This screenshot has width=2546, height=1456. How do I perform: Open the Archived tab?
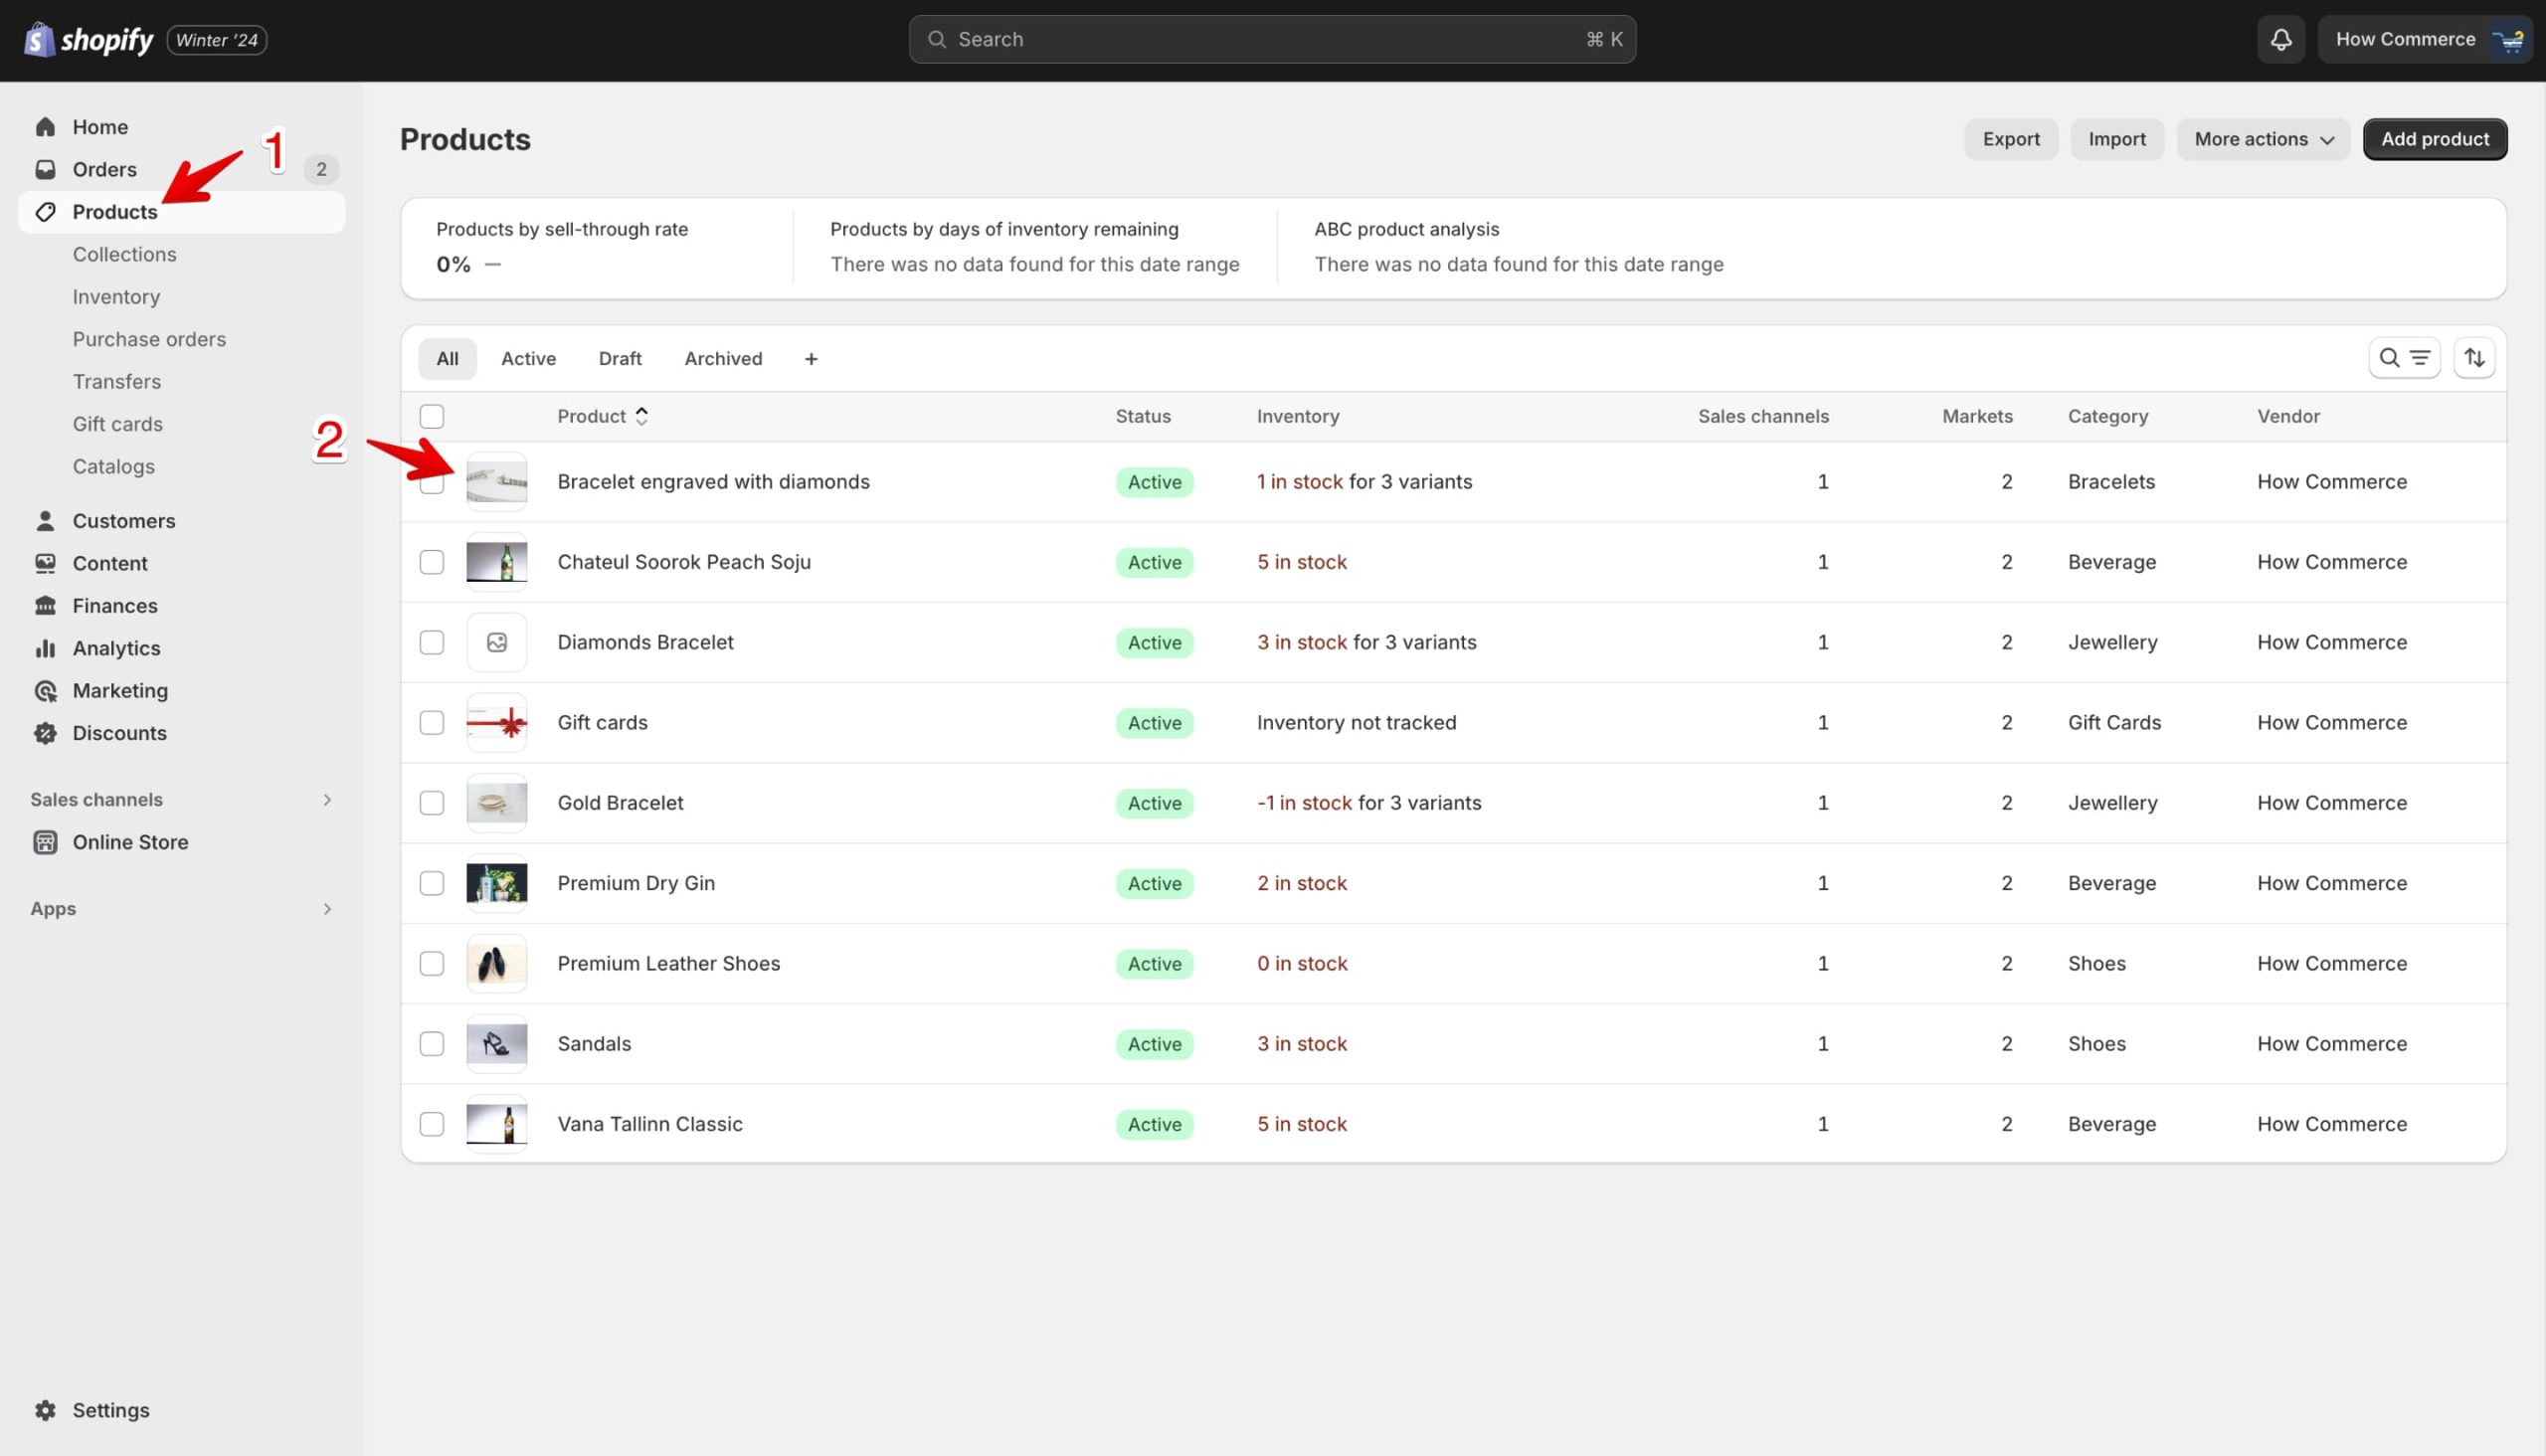[722, 358]
